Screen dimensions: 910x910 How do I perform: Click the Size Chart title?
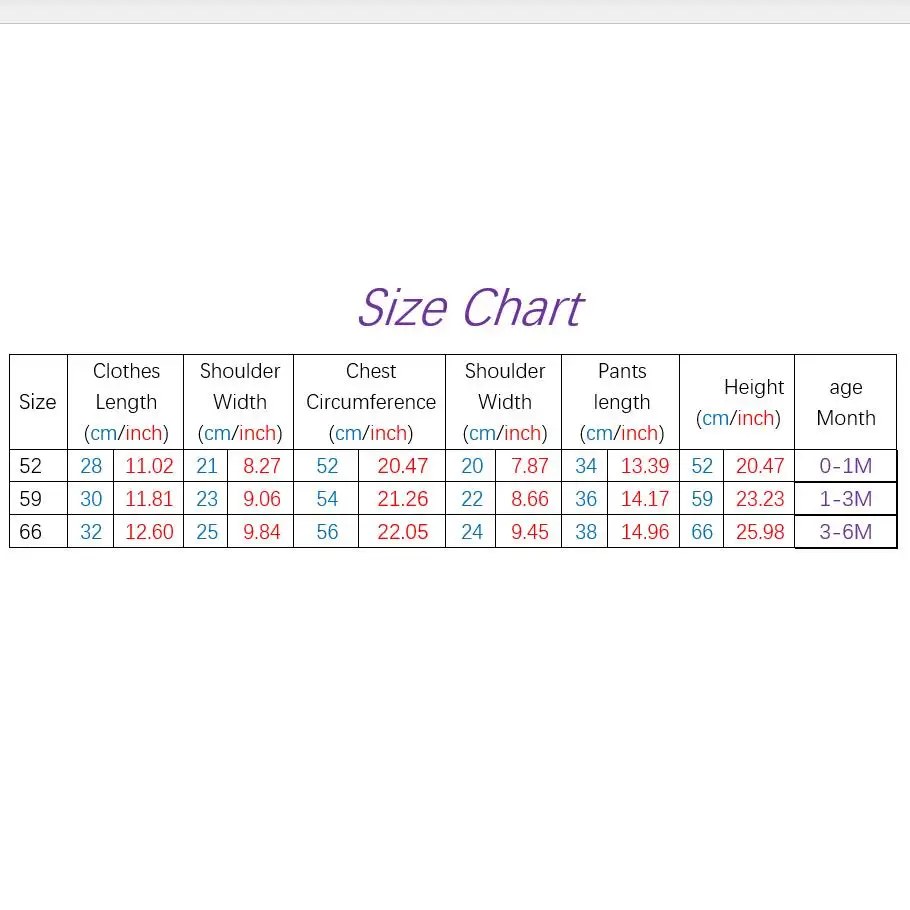point(470,308)
